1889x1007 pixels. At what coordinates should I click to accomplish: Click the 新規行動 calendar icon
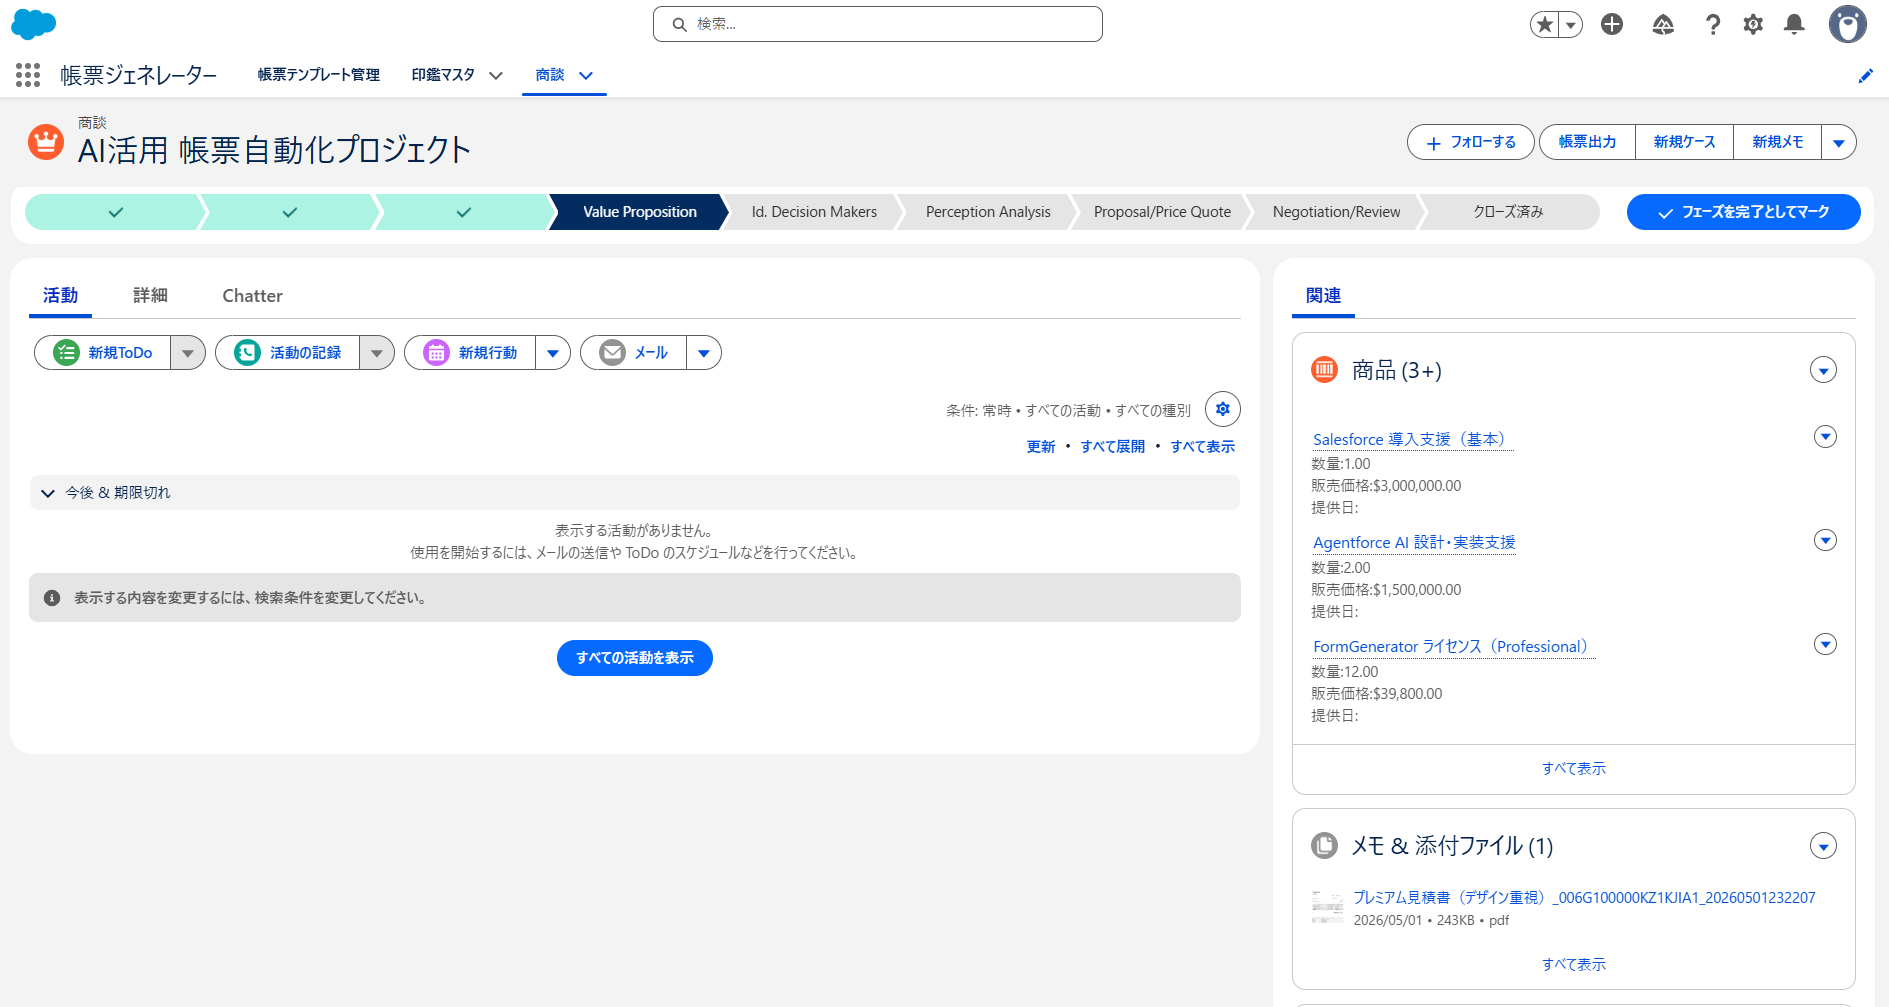coord(436,353)
